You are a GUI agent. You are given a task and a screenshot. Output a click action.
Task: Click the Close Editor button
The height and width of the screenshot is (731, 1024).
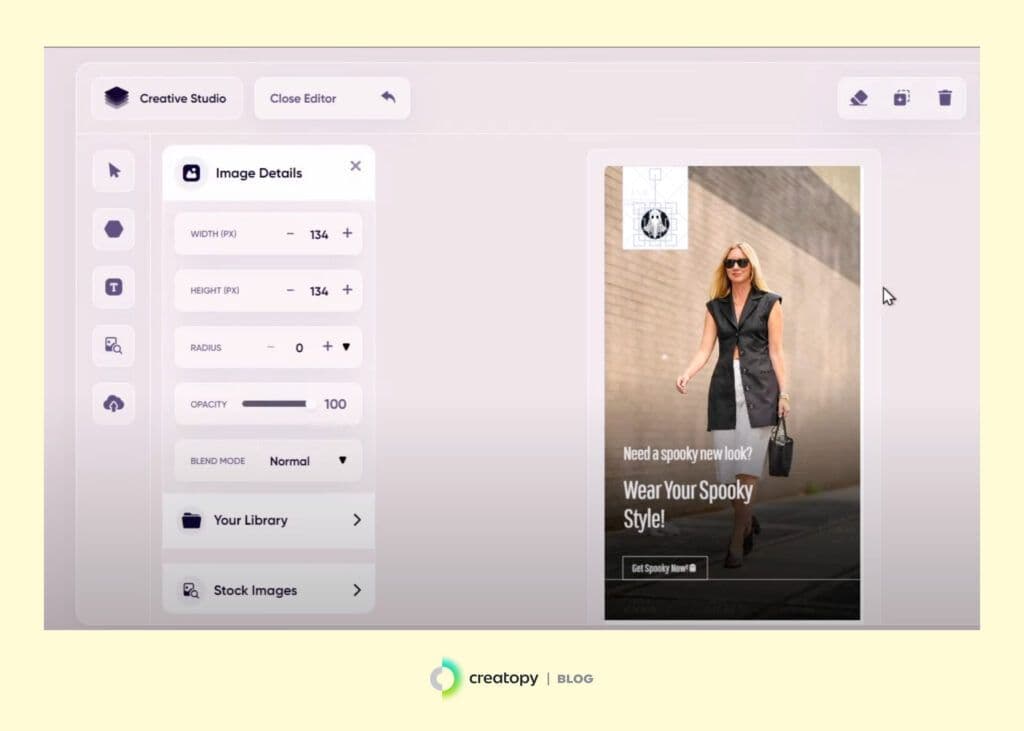(x=303, y=98)
